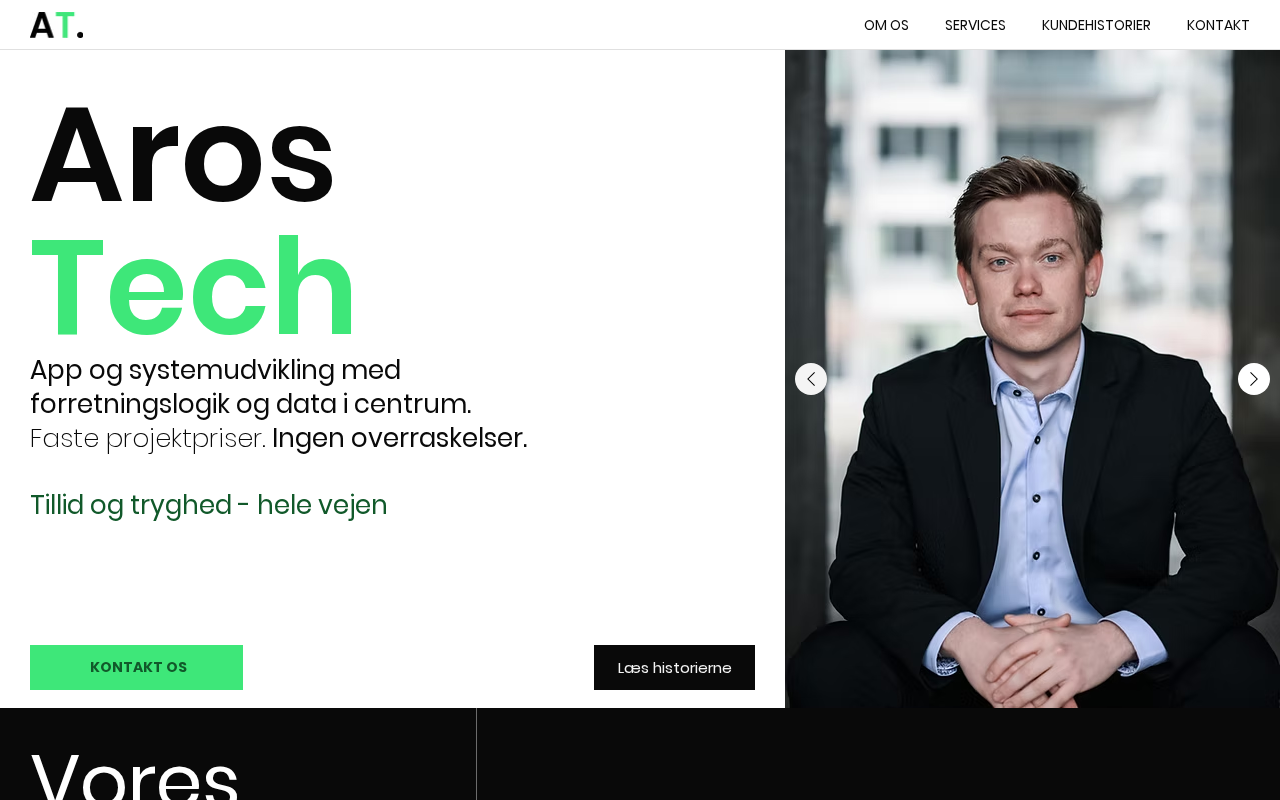
Task: Click the Læs historierne button
Action: point(674,667)
